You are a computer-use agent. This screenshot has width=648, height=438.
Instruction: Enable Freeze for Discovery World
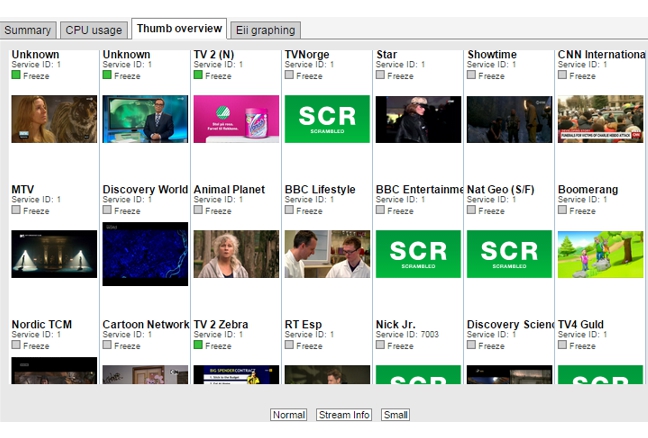[107, 209]
